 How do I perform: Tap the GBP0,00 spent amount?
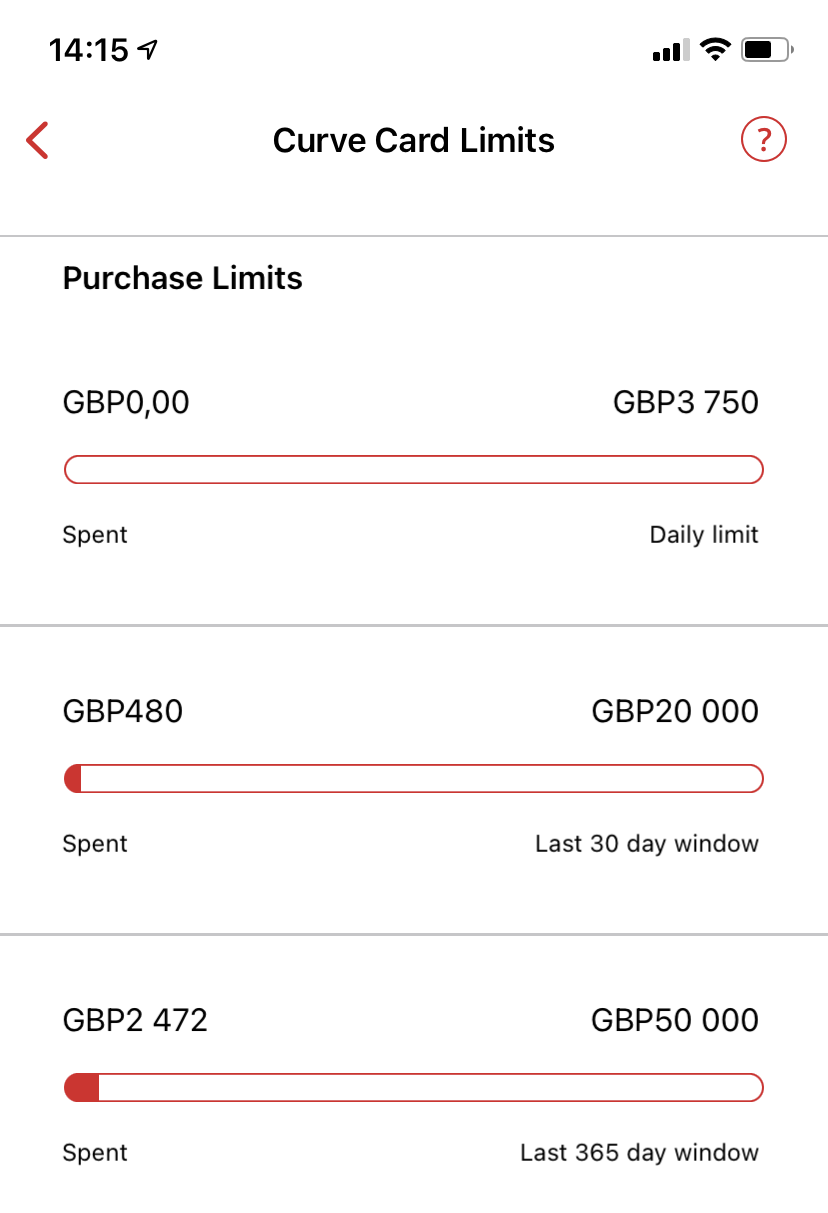126,403
